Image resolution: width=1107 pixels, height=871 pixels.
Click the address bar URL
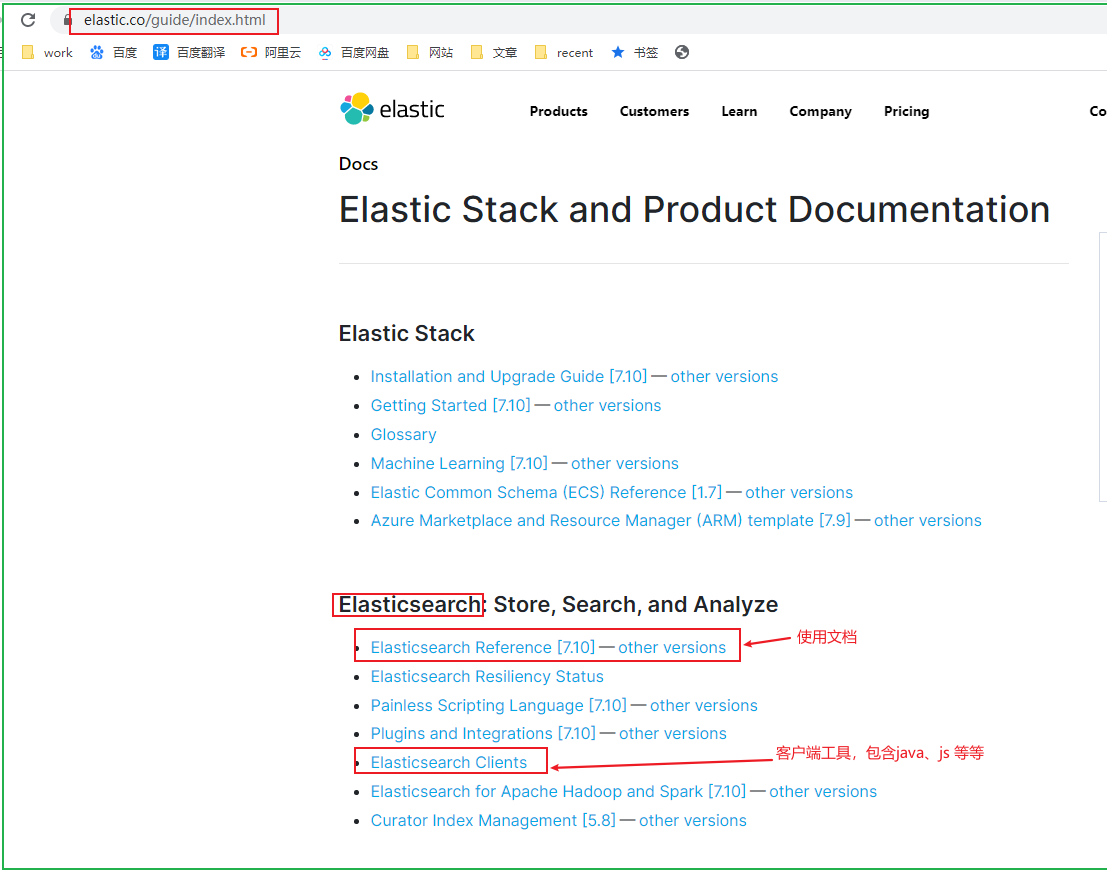pyautogui.click(x=174, y=20)
